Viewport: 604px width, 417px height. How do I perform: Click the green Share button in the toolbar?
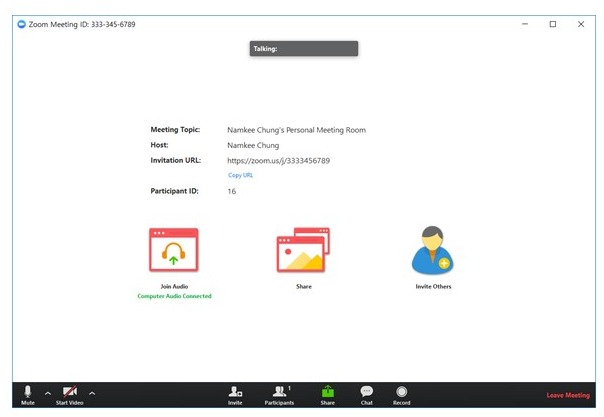tap(327, 395)
